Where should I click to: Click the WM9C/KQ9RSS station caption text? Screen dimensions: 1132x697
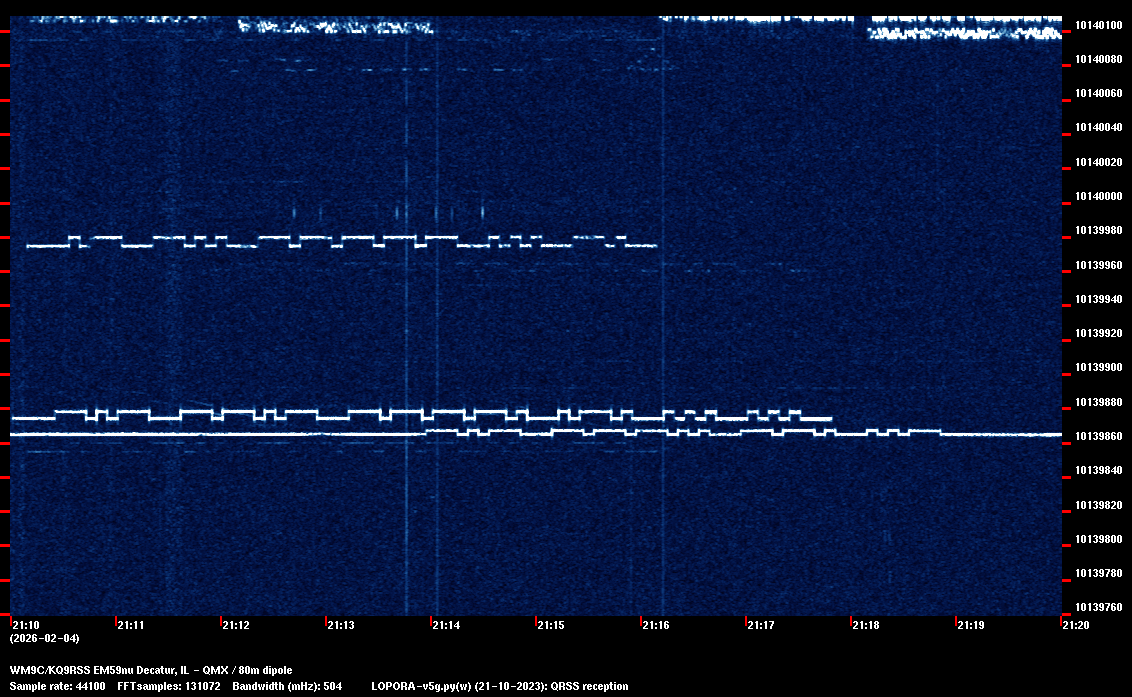tap(151, 669)
